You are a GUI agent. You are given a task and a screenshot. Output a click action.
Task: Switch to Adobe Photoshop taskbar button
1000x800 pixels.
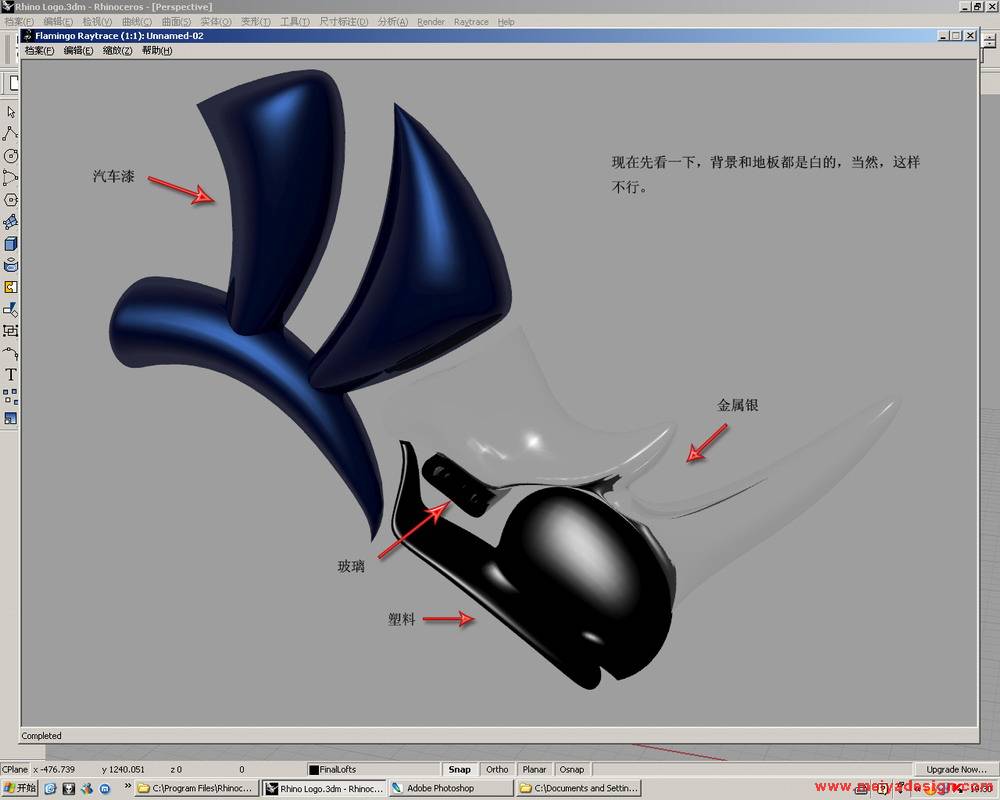tap(452, 789)
